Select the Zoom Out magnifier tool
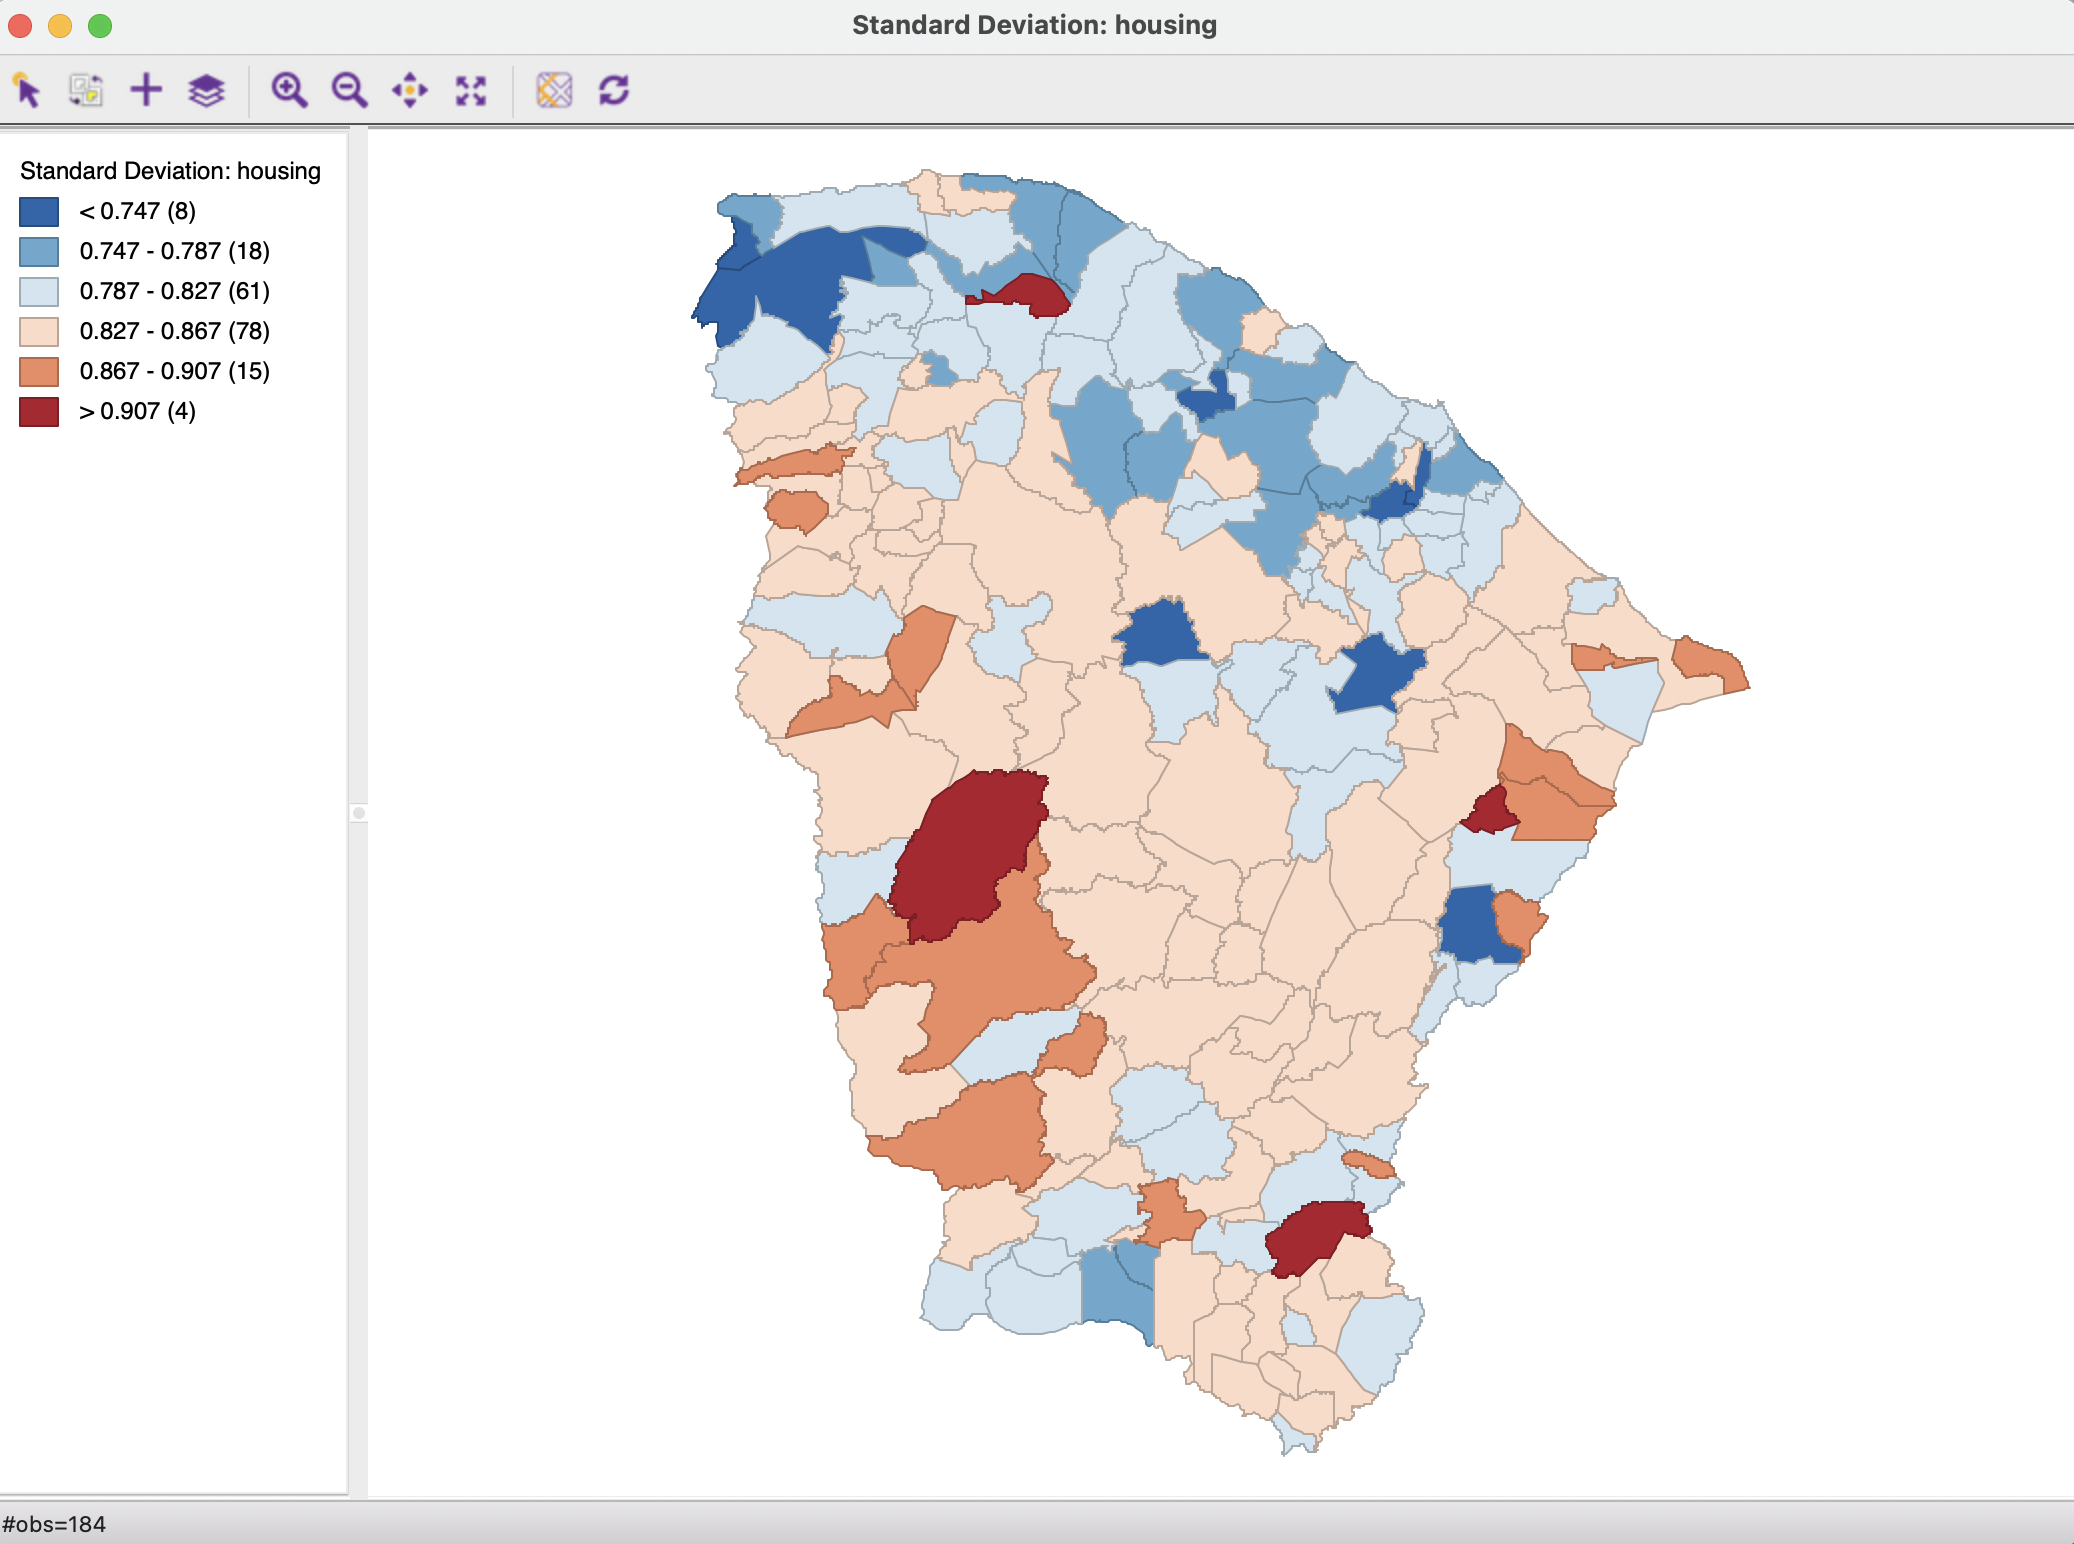The height and width of the screenshot is (1544, 2074). [x=349, y=90]
